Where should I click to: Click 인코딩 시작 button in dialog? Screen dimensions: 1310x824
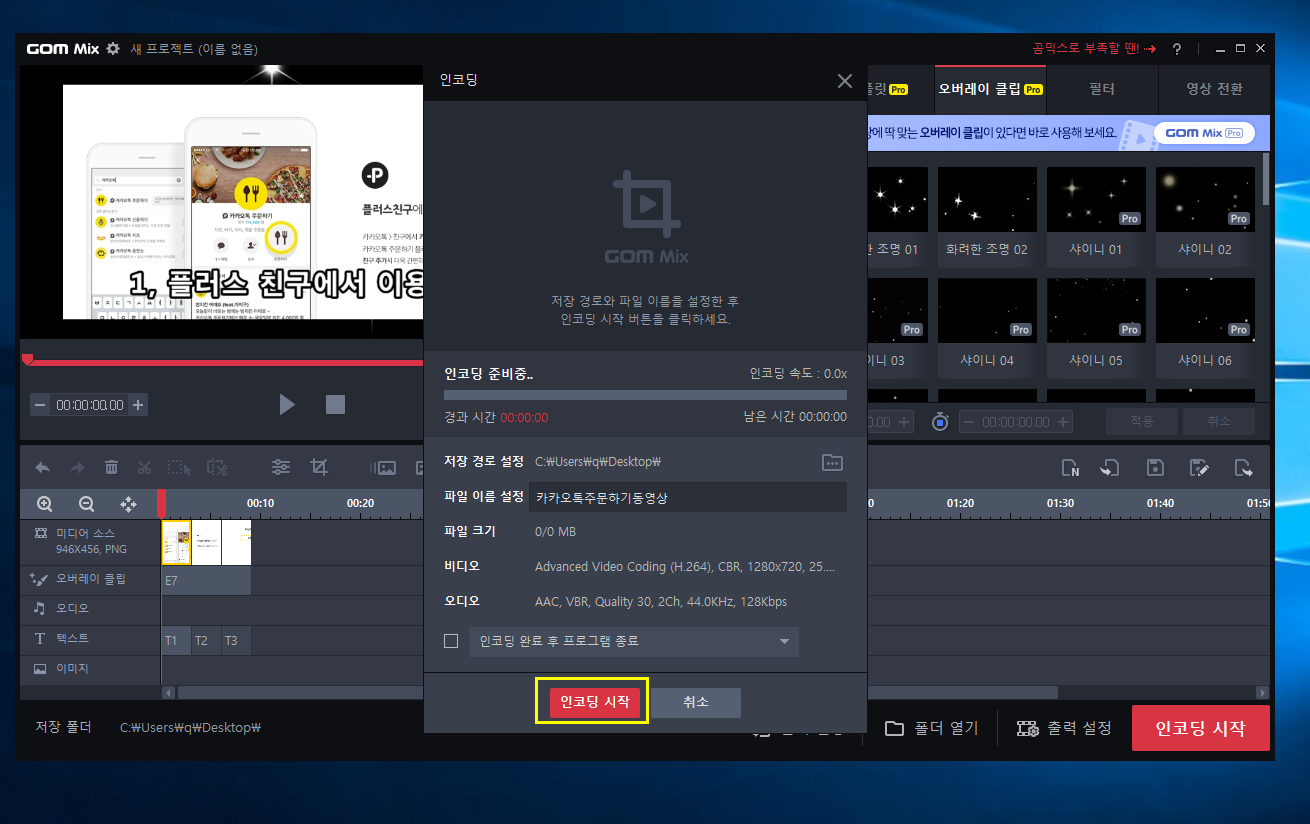[594, 702]
